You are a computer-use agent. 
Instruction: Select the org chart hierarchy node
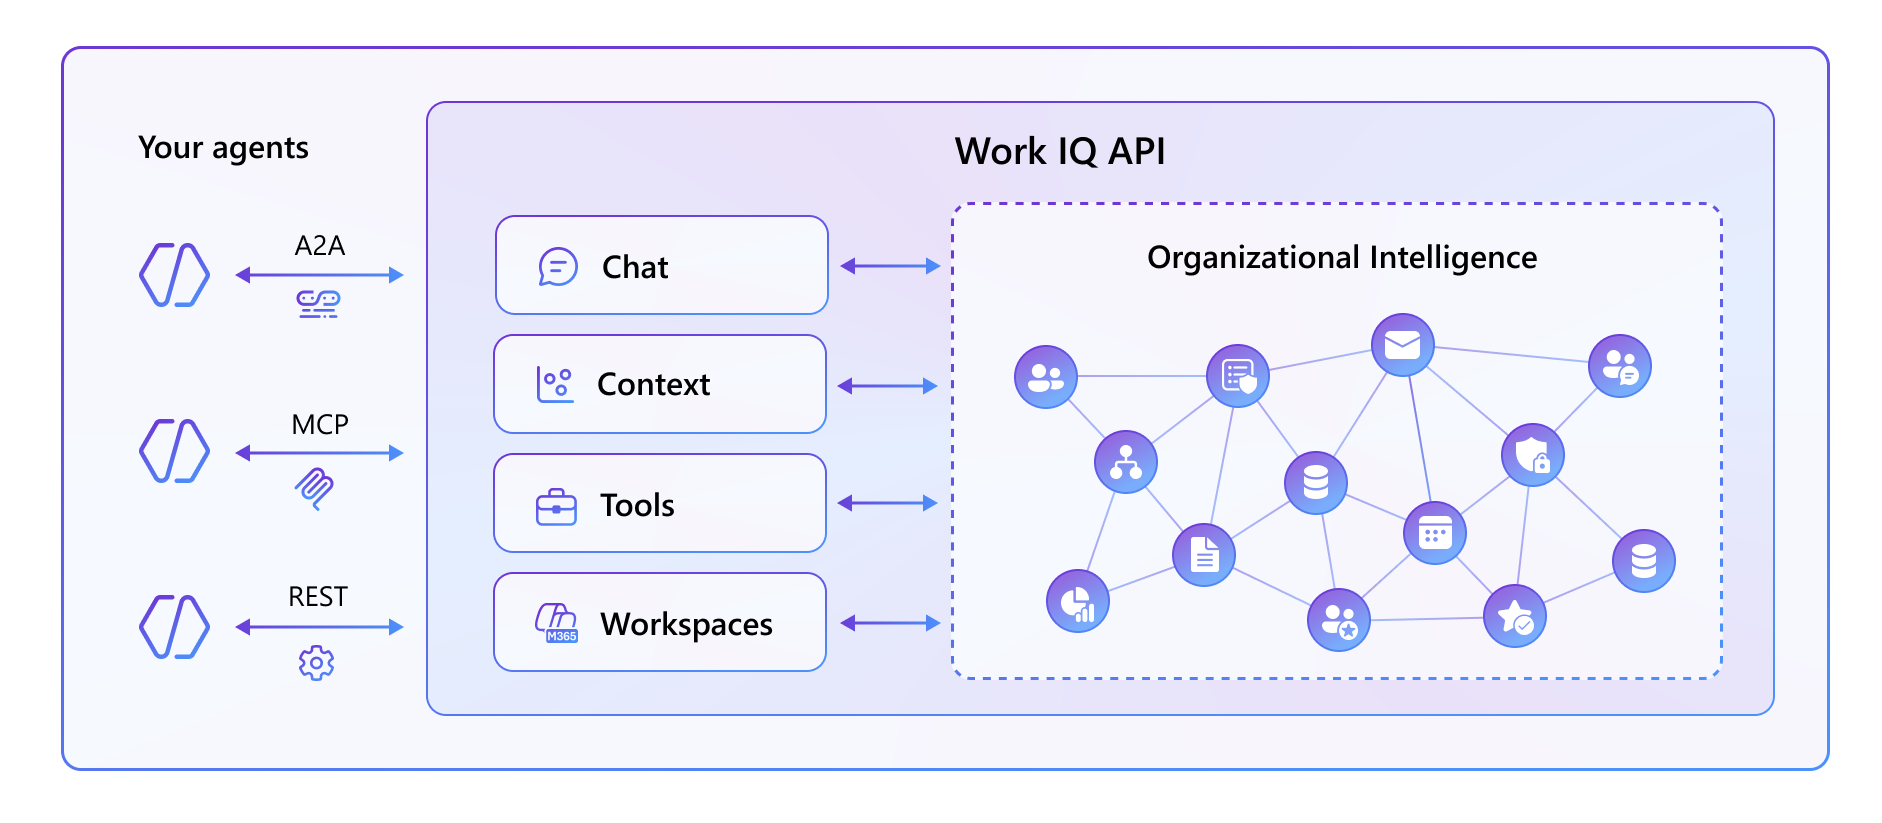tap(1126, 462)
